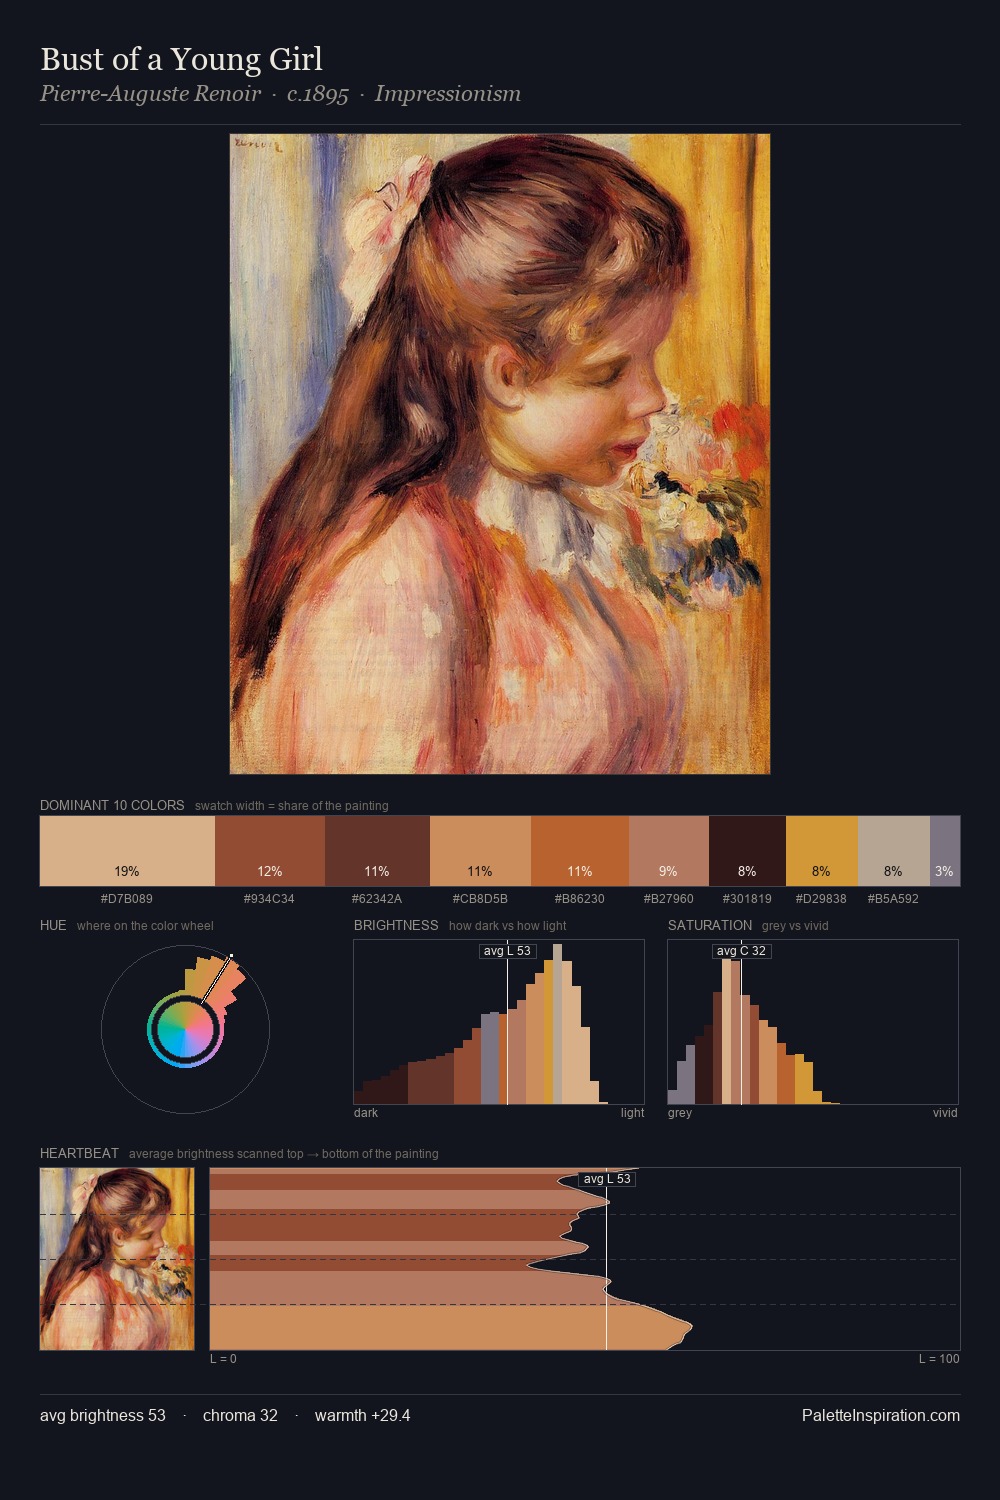Click the #B86230 burnt orange swatch
The image size is (1000, 1500).
580,851
